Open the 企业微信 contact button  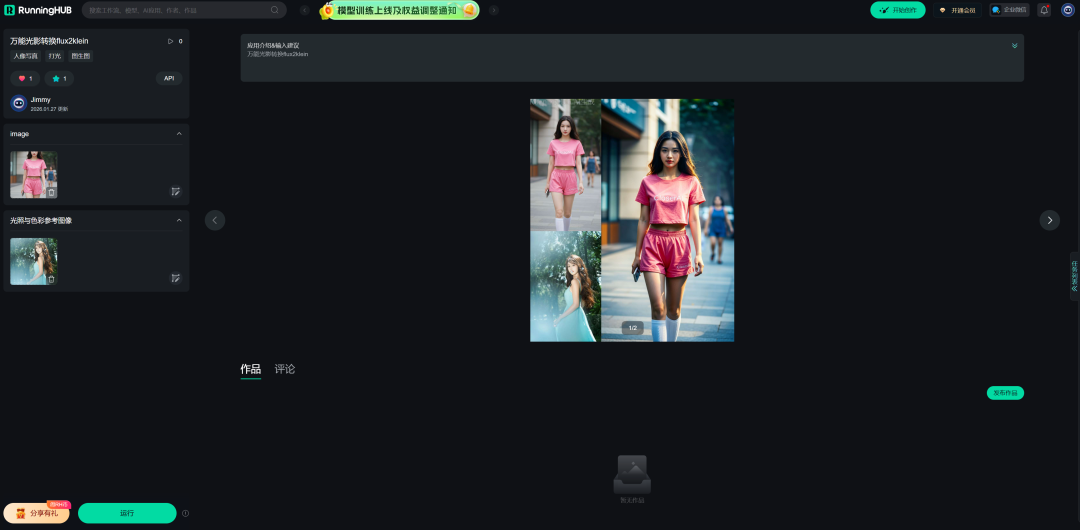coord(1009,10)
